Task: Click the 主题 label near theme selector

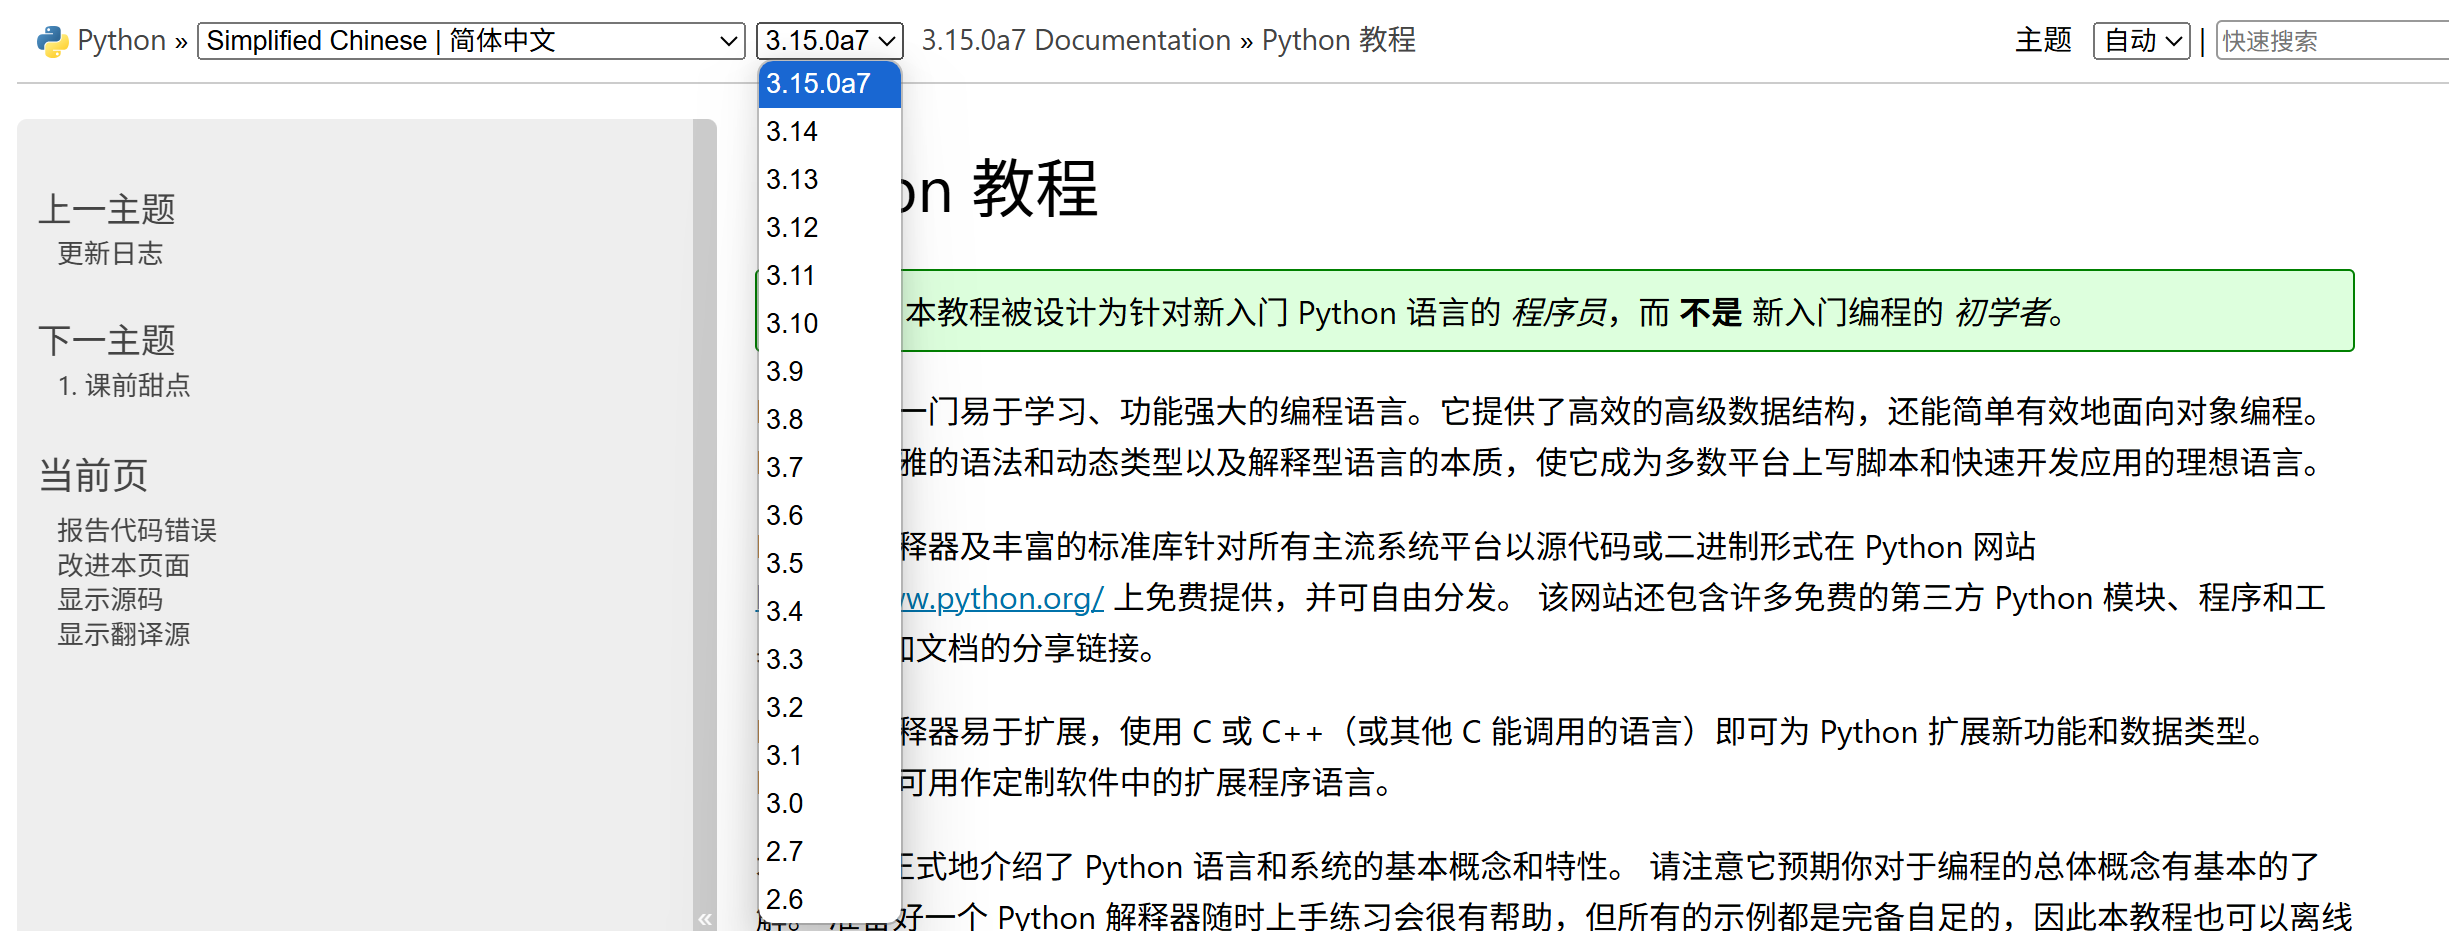Action: (2044, 41)
